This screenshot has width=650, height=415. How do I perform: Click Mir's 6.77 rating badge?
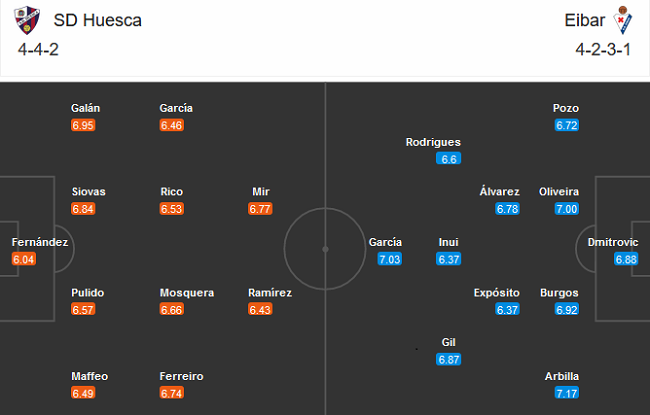[260, 208]
